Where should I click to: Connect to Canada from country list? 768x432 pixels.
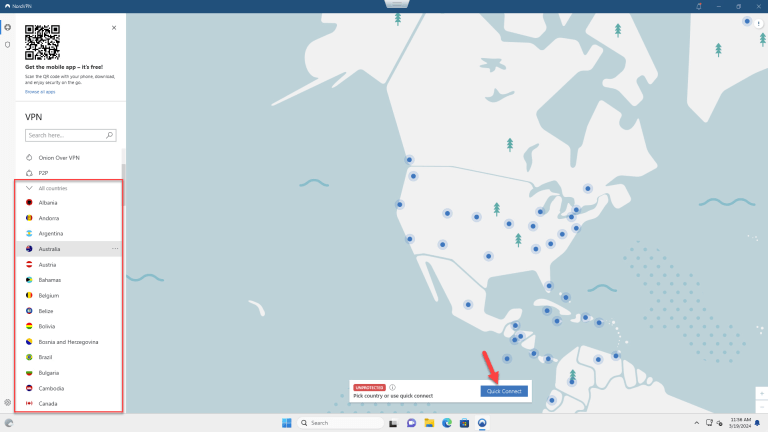pyautogui.click(x=47, y=403)
